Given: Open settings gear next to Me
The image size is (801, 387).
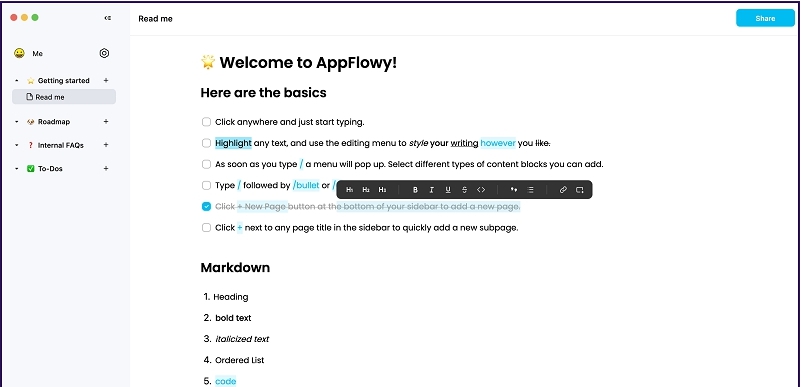Looking at the screenshot, I should (x=104, y=53).
